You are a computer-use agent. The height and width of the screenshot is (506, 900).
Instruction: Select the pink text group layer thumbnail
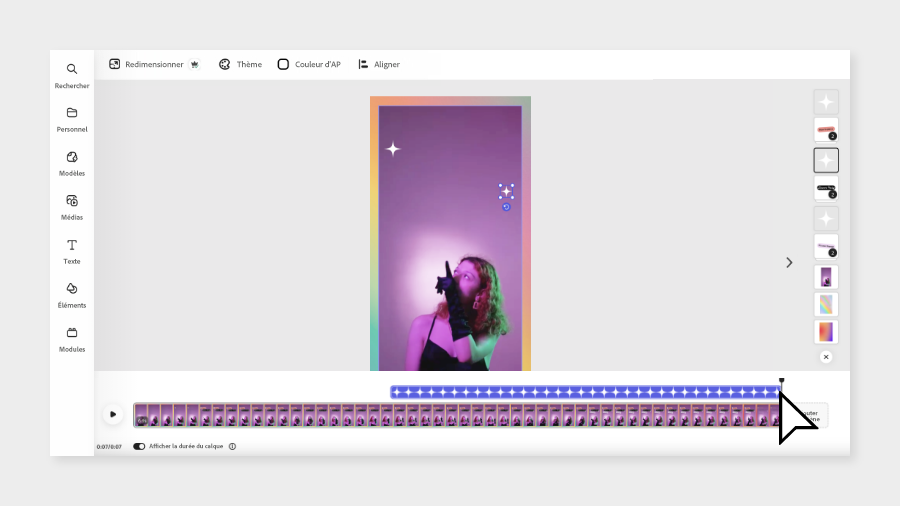click(826, 247)
